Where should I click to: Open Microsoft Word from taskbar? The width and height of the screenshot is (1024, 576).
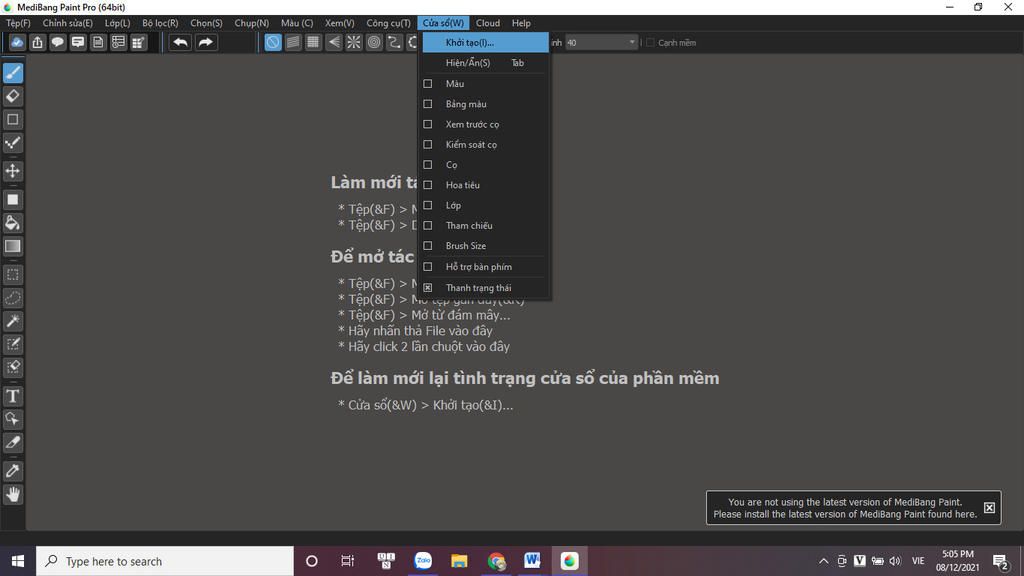[532, 561]
